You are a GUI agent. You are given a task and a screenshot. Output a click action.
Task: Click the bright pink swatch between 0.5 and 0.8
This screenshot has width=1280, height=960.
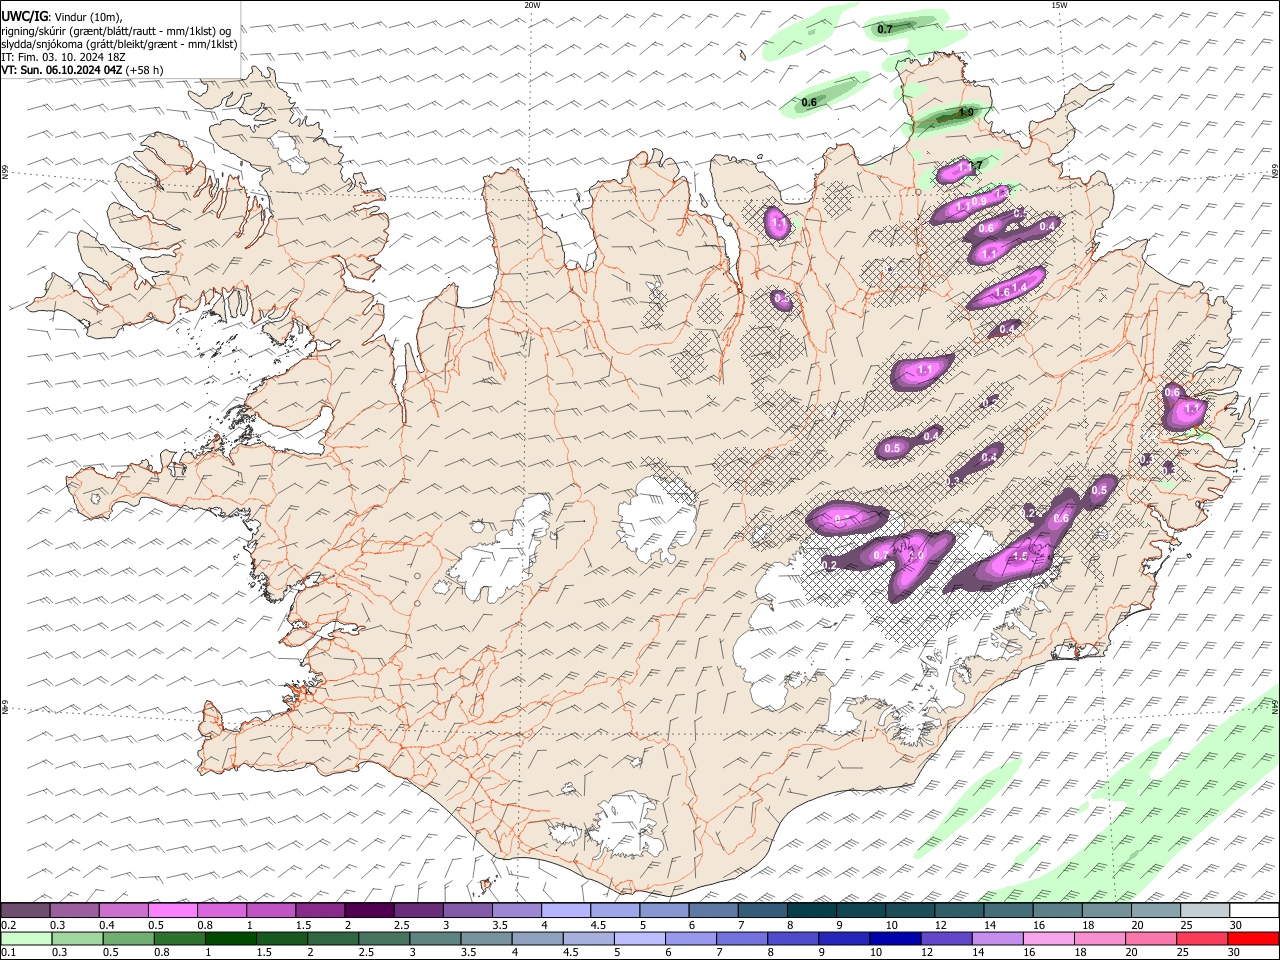pos(172,911)
